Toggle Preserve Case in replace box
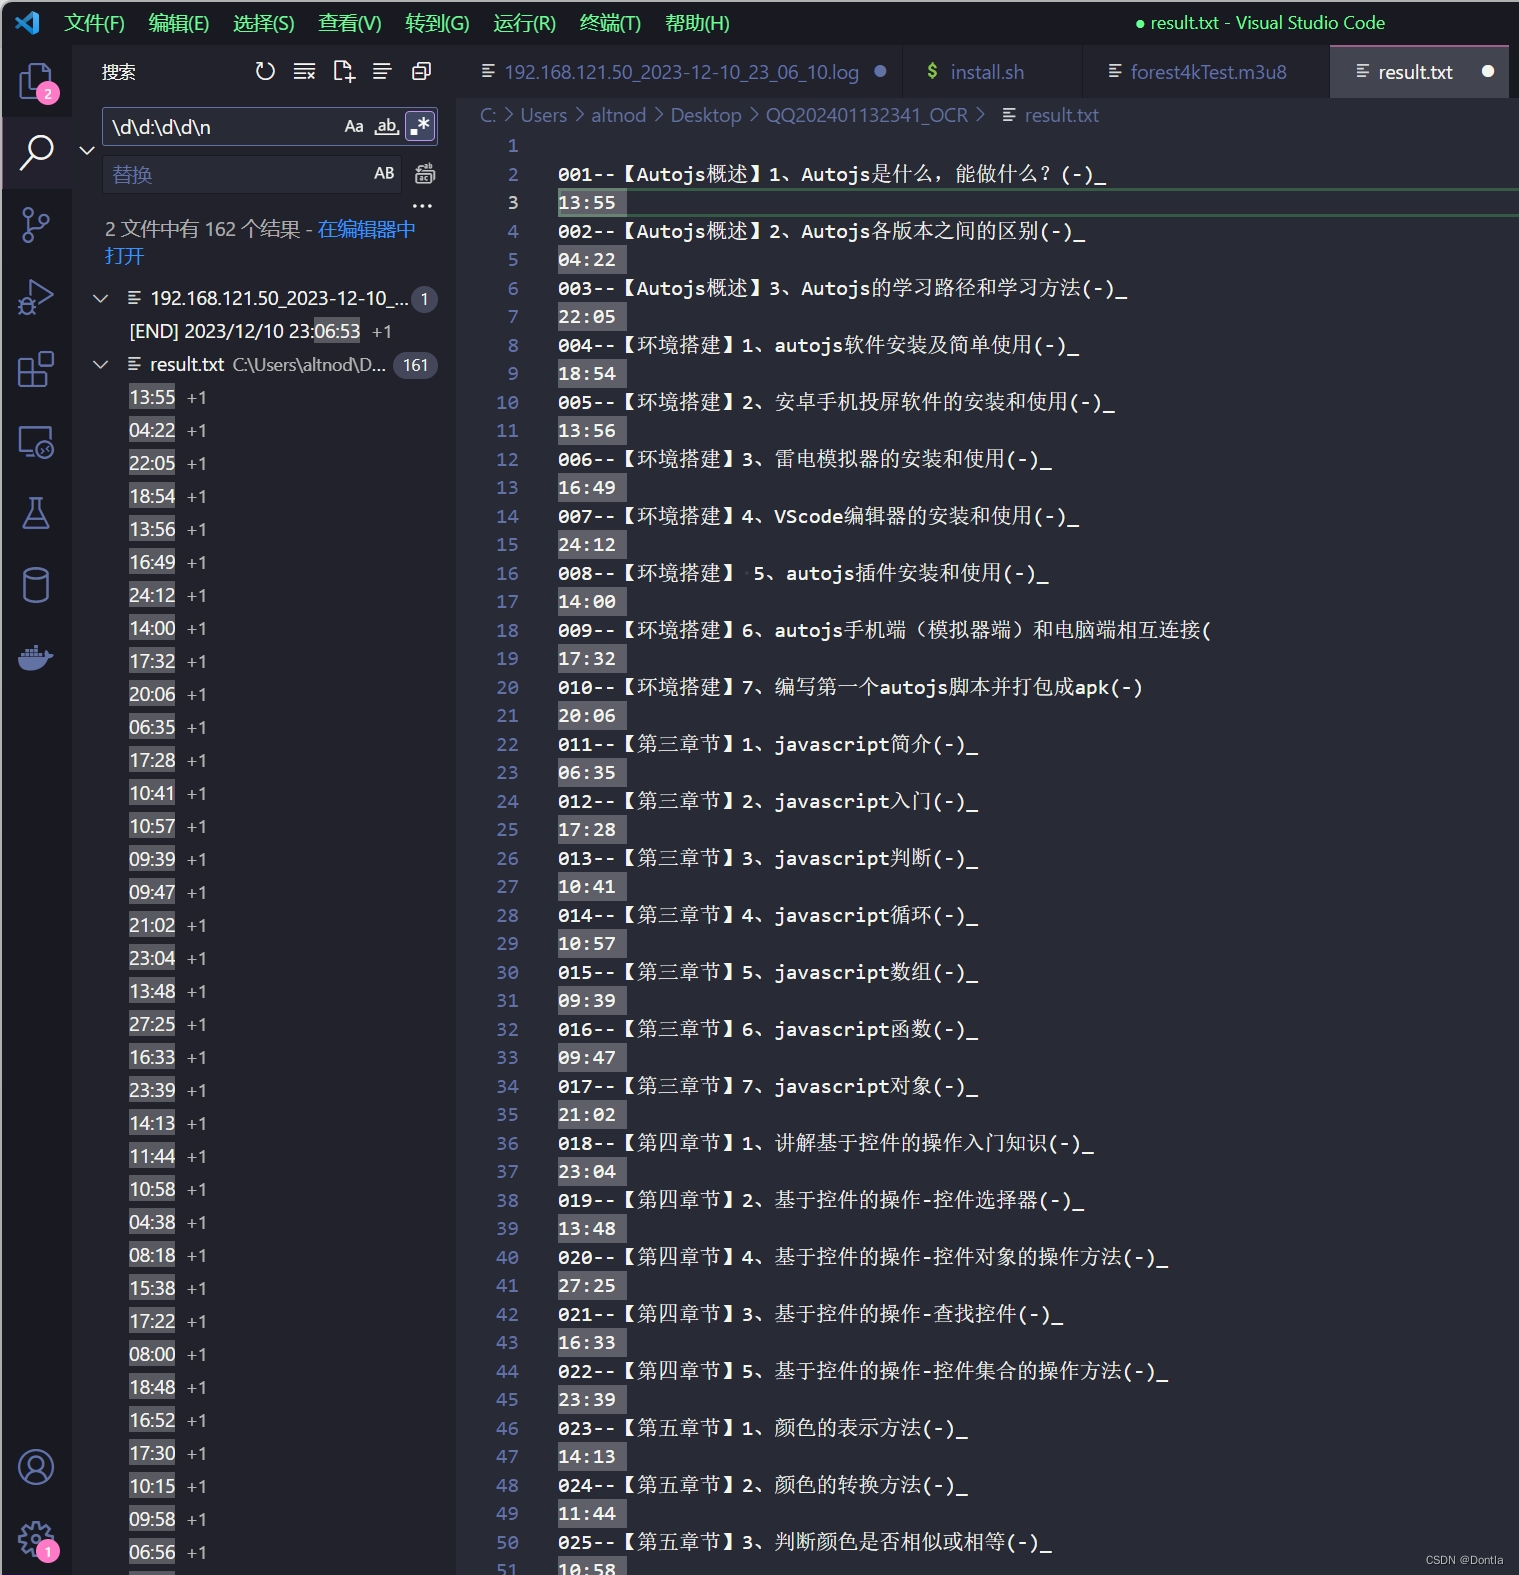1519x1575 pixels. pyautogui.click(x=384, y=174)
